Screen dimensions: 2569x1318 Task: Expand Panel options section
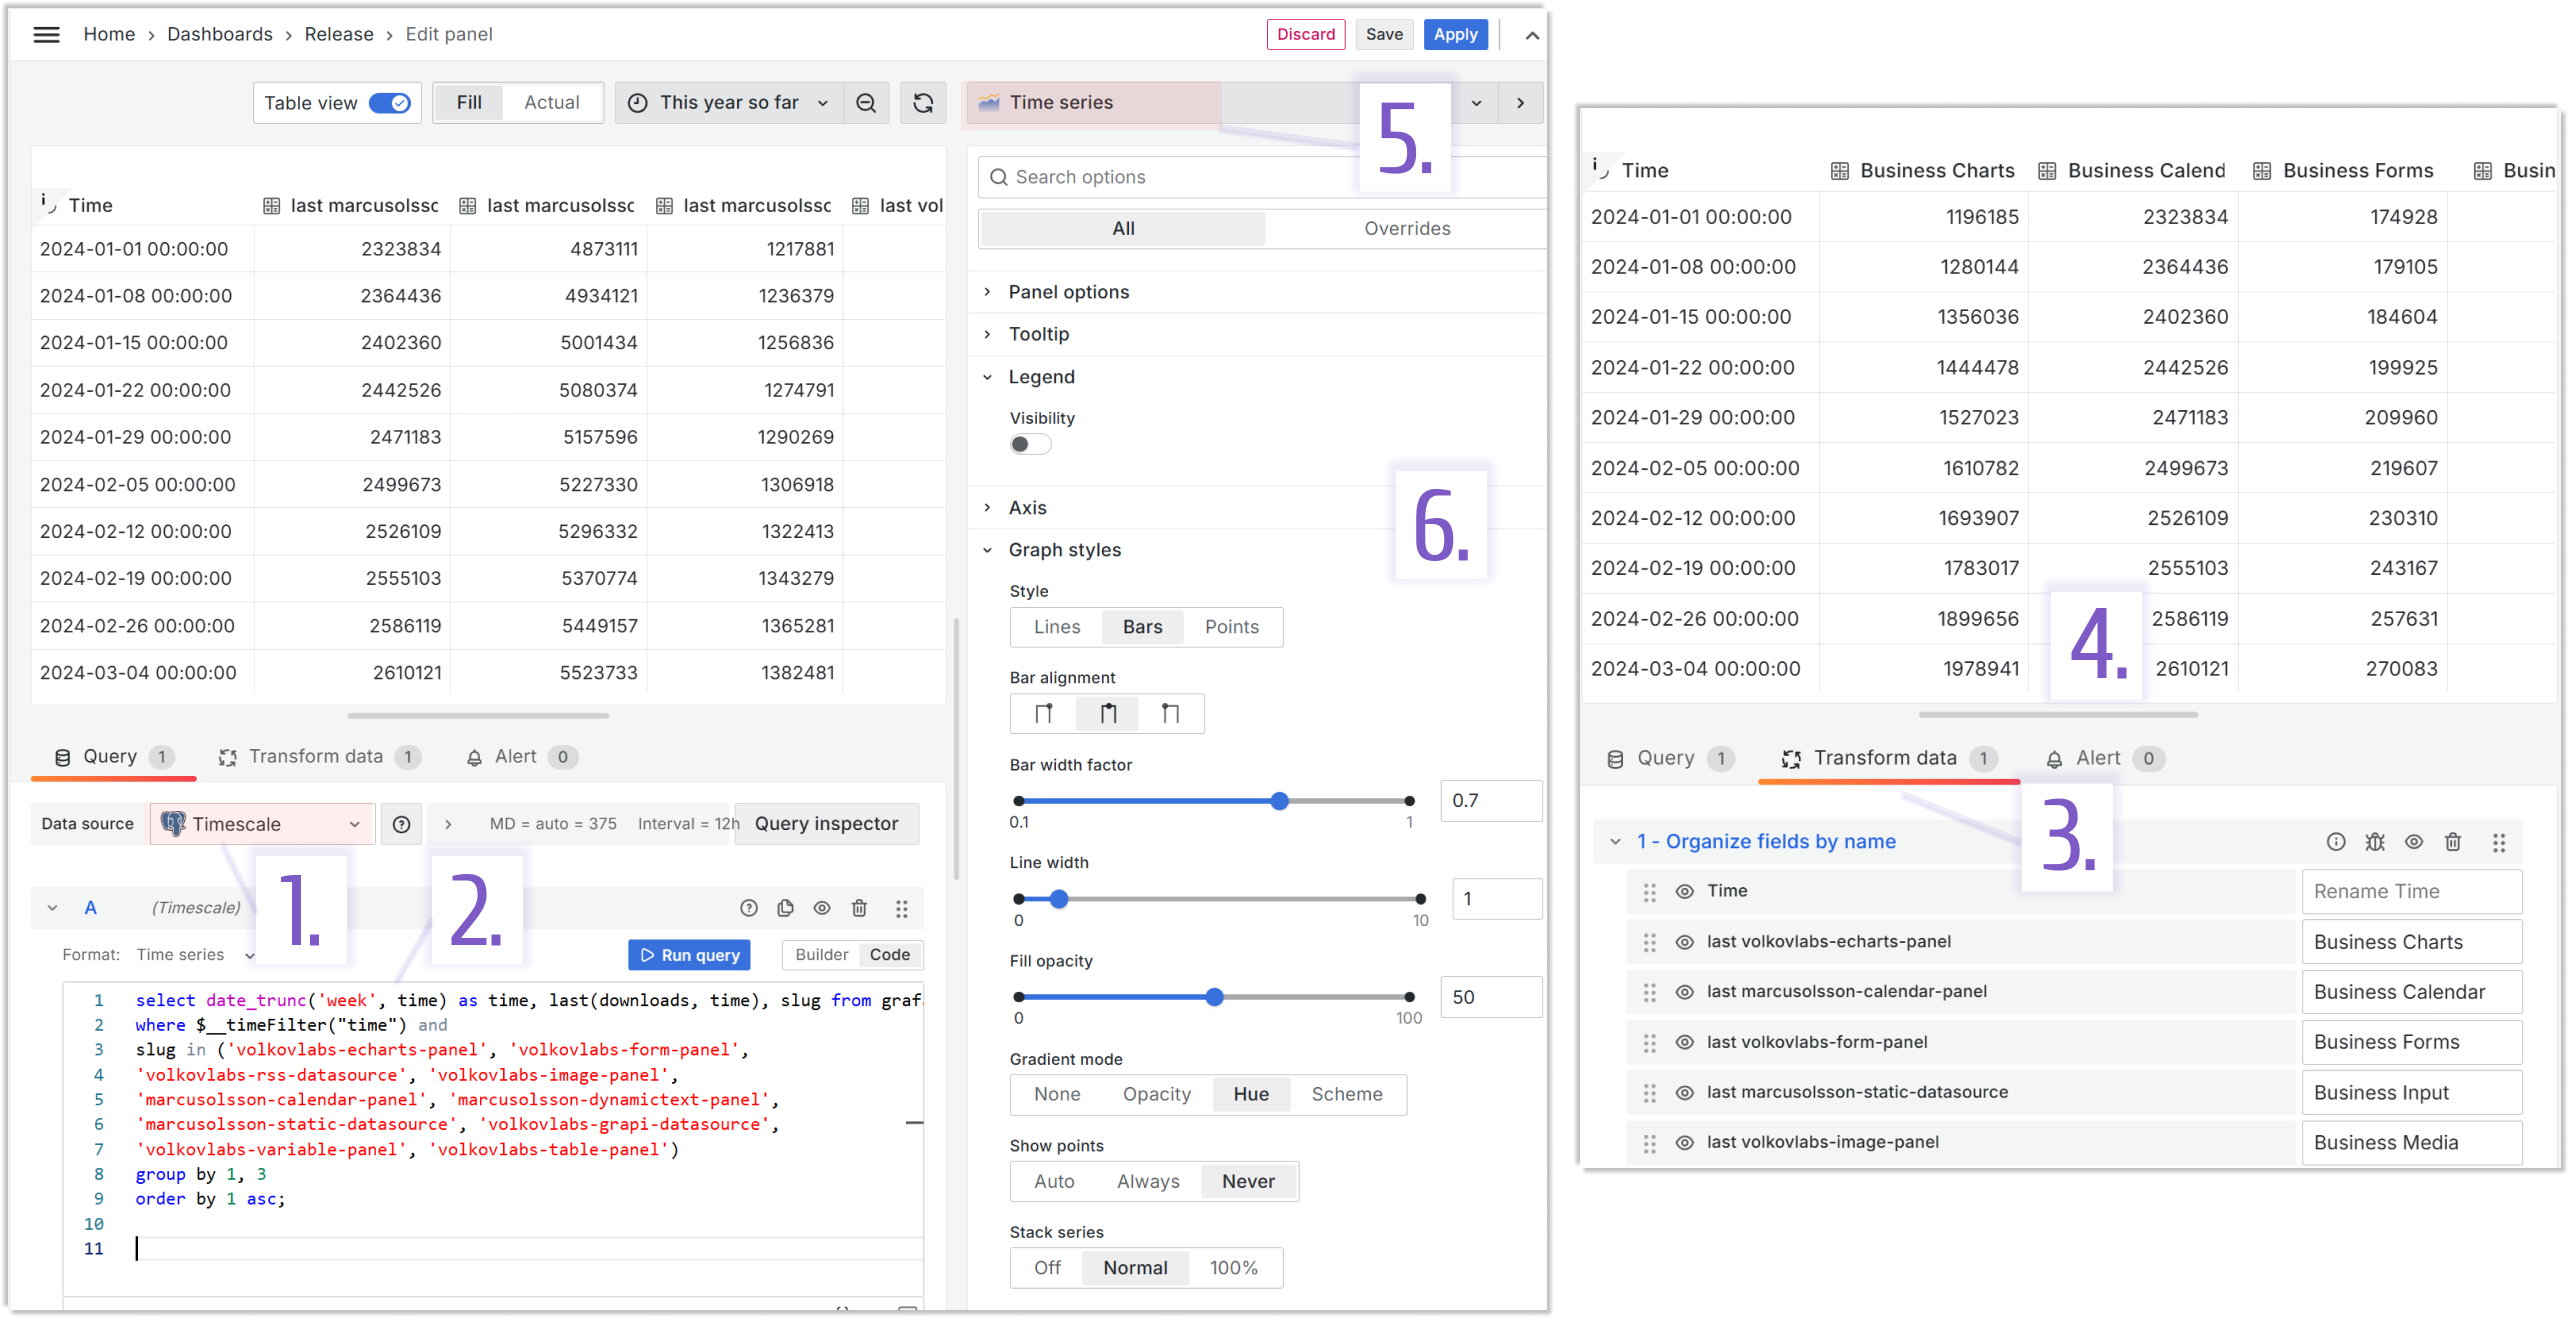pyautogui.click(x=1068, y=293)
